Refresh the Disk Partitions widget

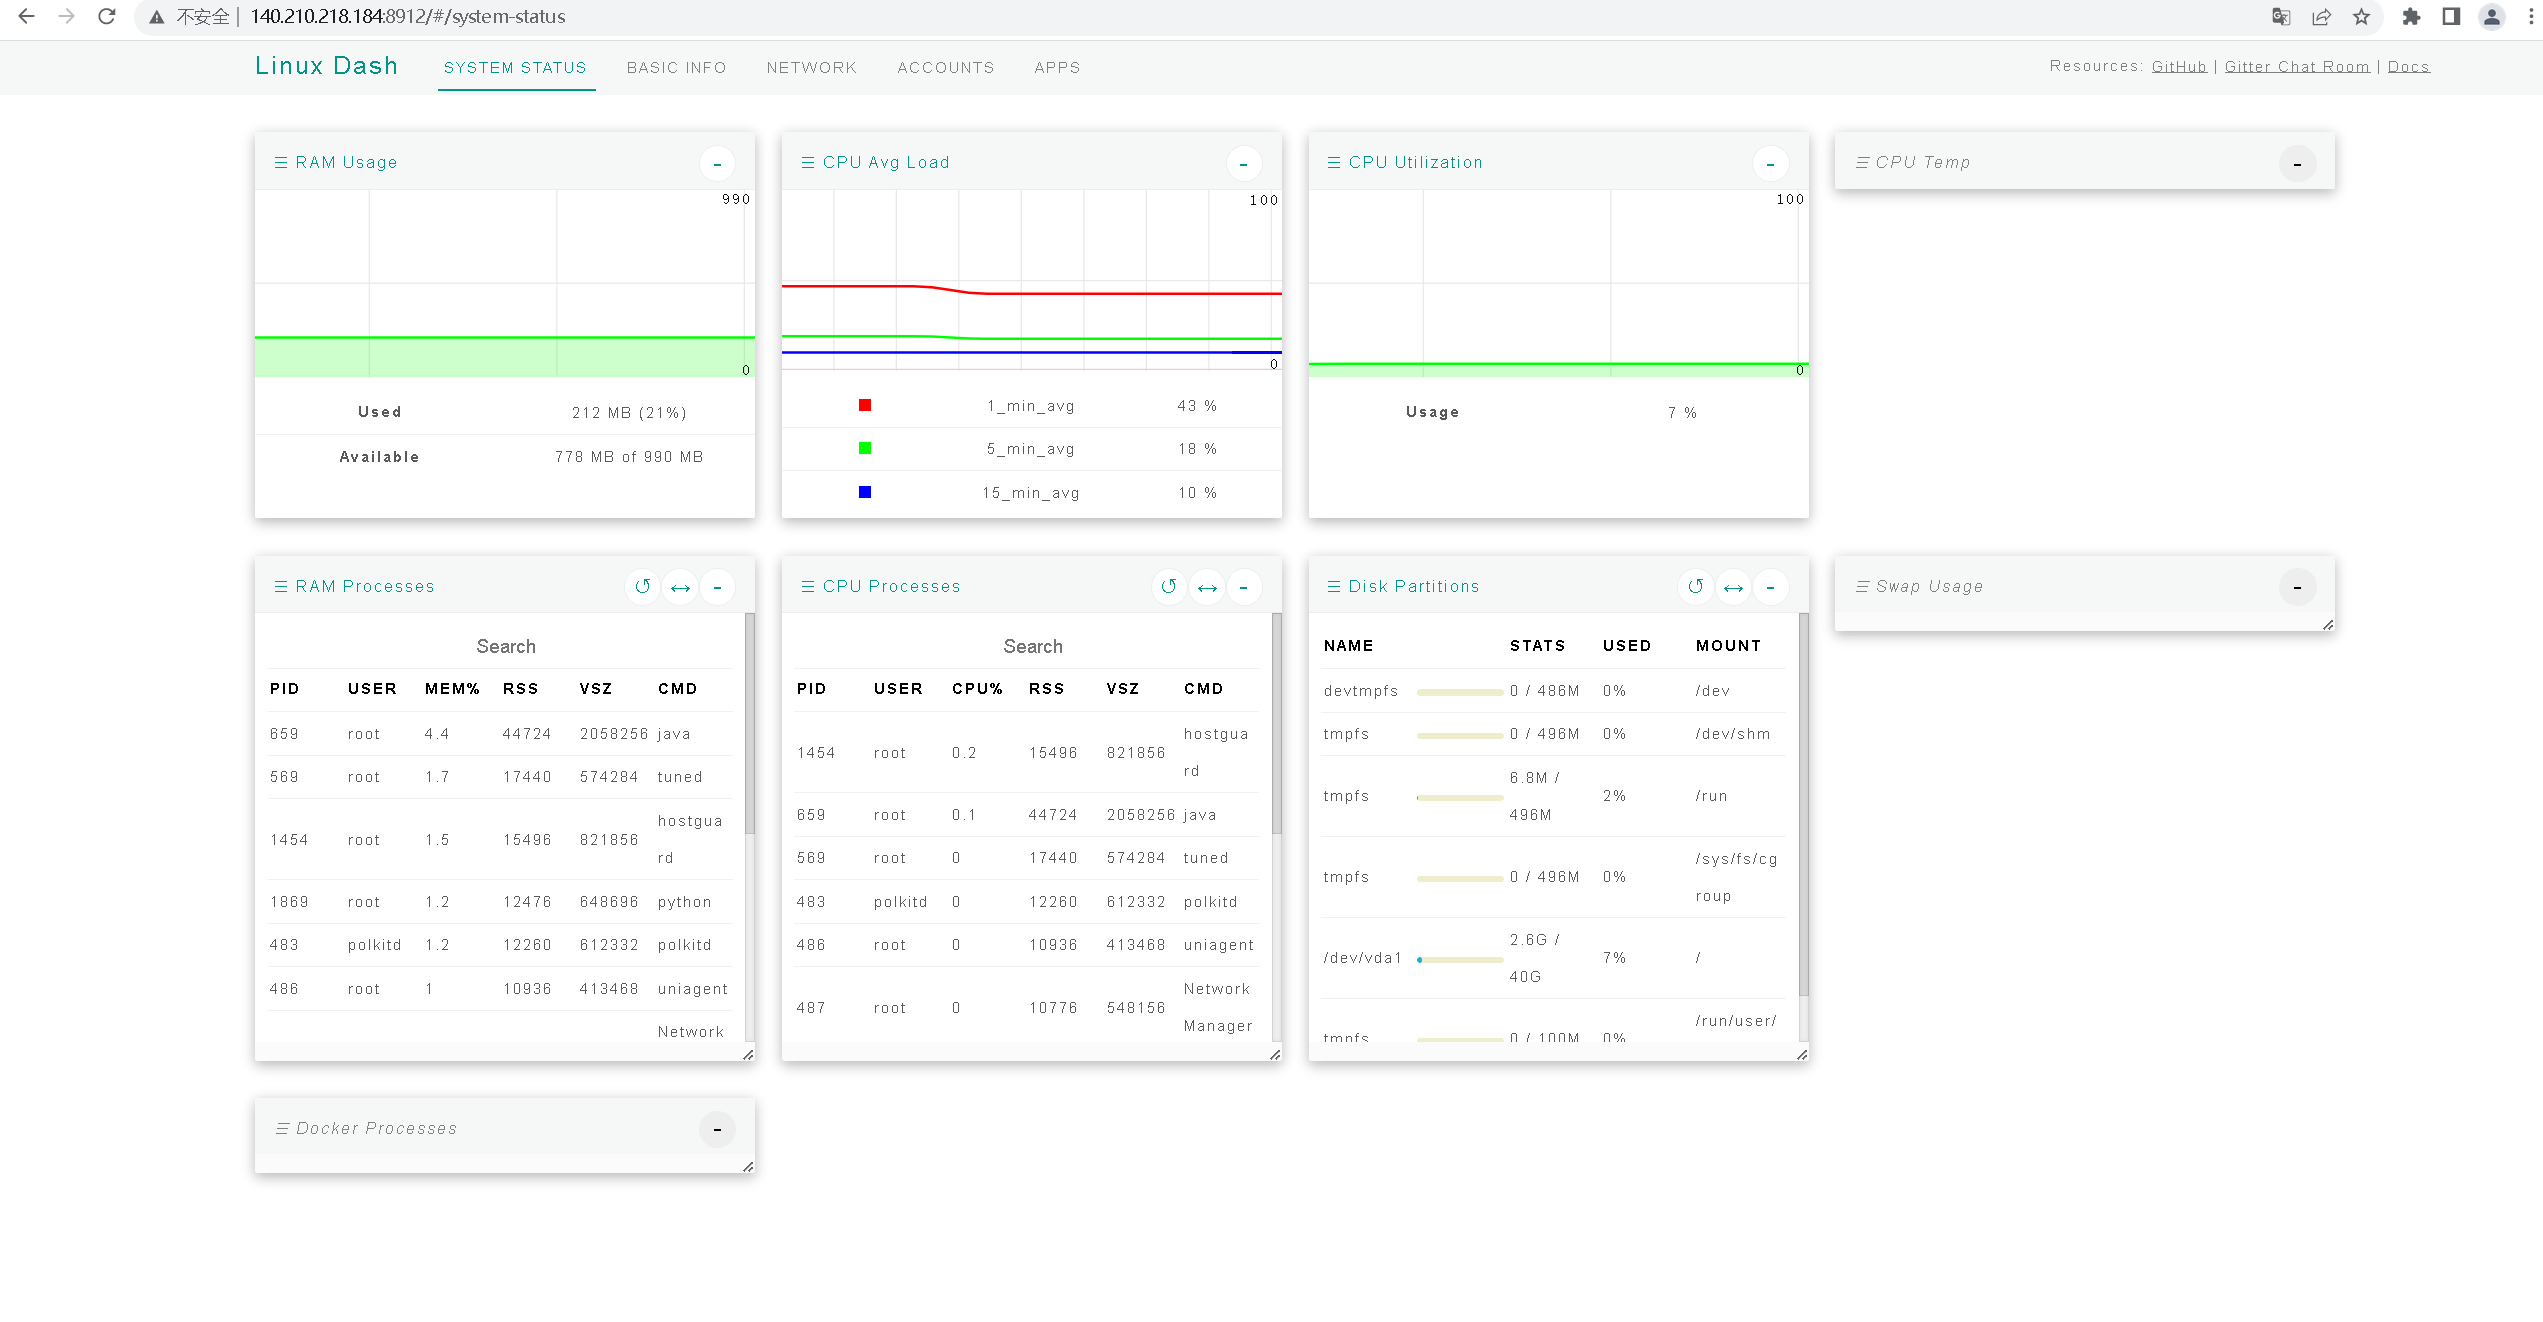(x=1696, y=587)
